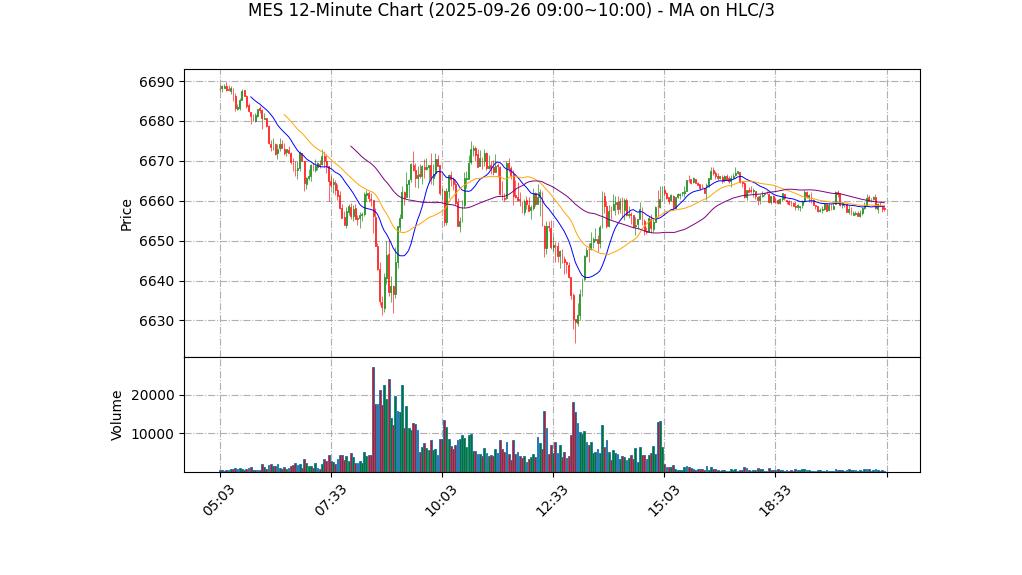Click the 6640 price axis label
This screenshot has height=575, width=1022.
157,282
